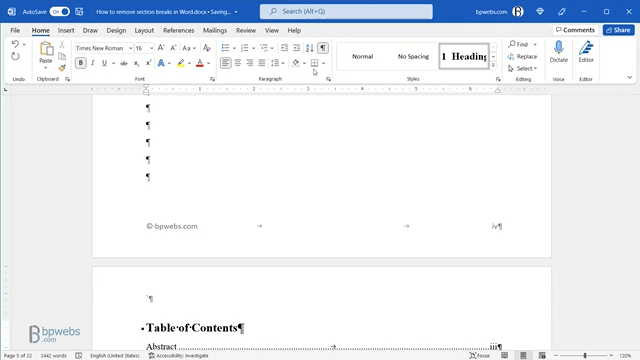Increase paragraph indent
640x360 pixels.
(x=297, y=48)
